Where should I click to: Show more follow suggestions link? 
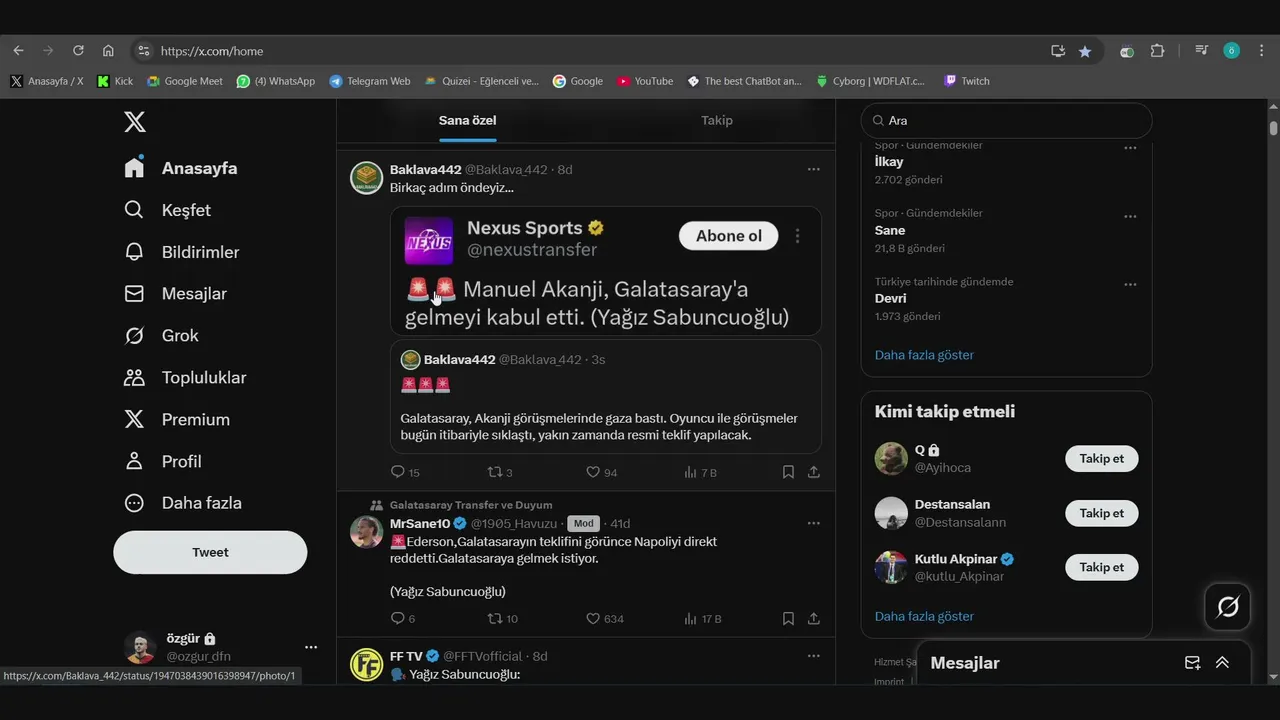click(x=924, y=617)
